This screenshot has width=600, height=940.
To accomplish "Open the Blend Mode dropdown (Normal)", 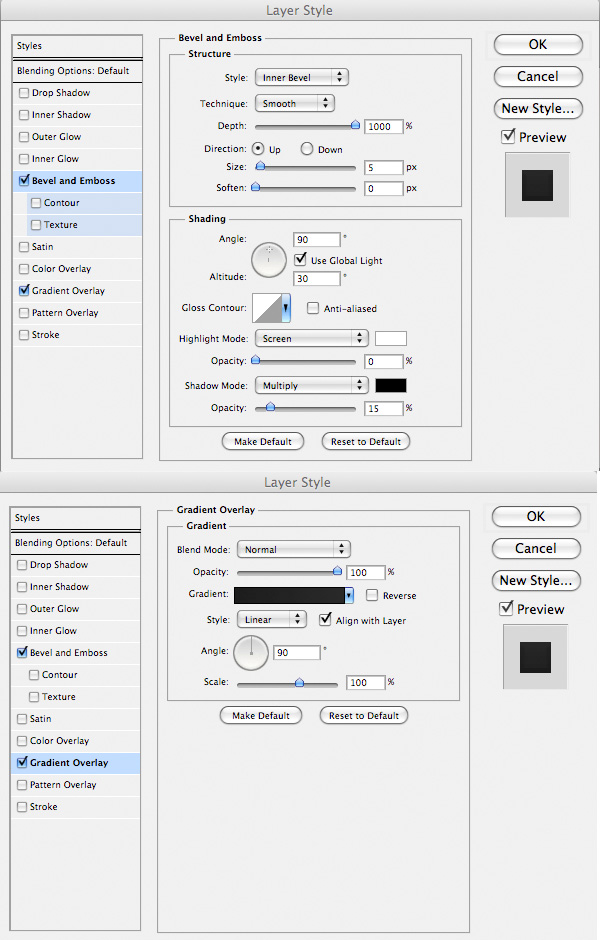I will 294,549.
